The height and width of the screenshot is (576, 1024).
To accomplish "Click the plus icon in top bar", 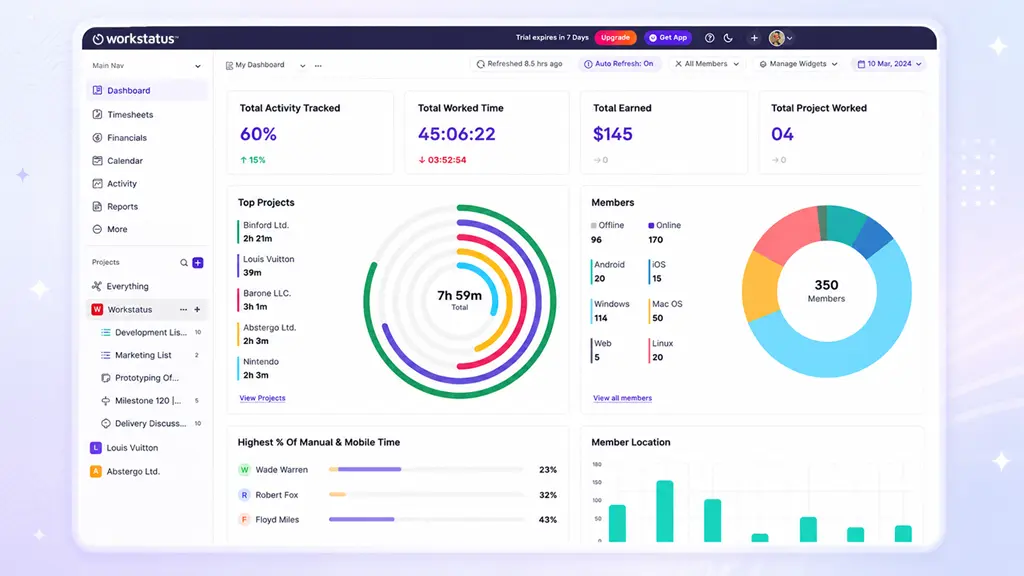I will (x=754, y=38).
